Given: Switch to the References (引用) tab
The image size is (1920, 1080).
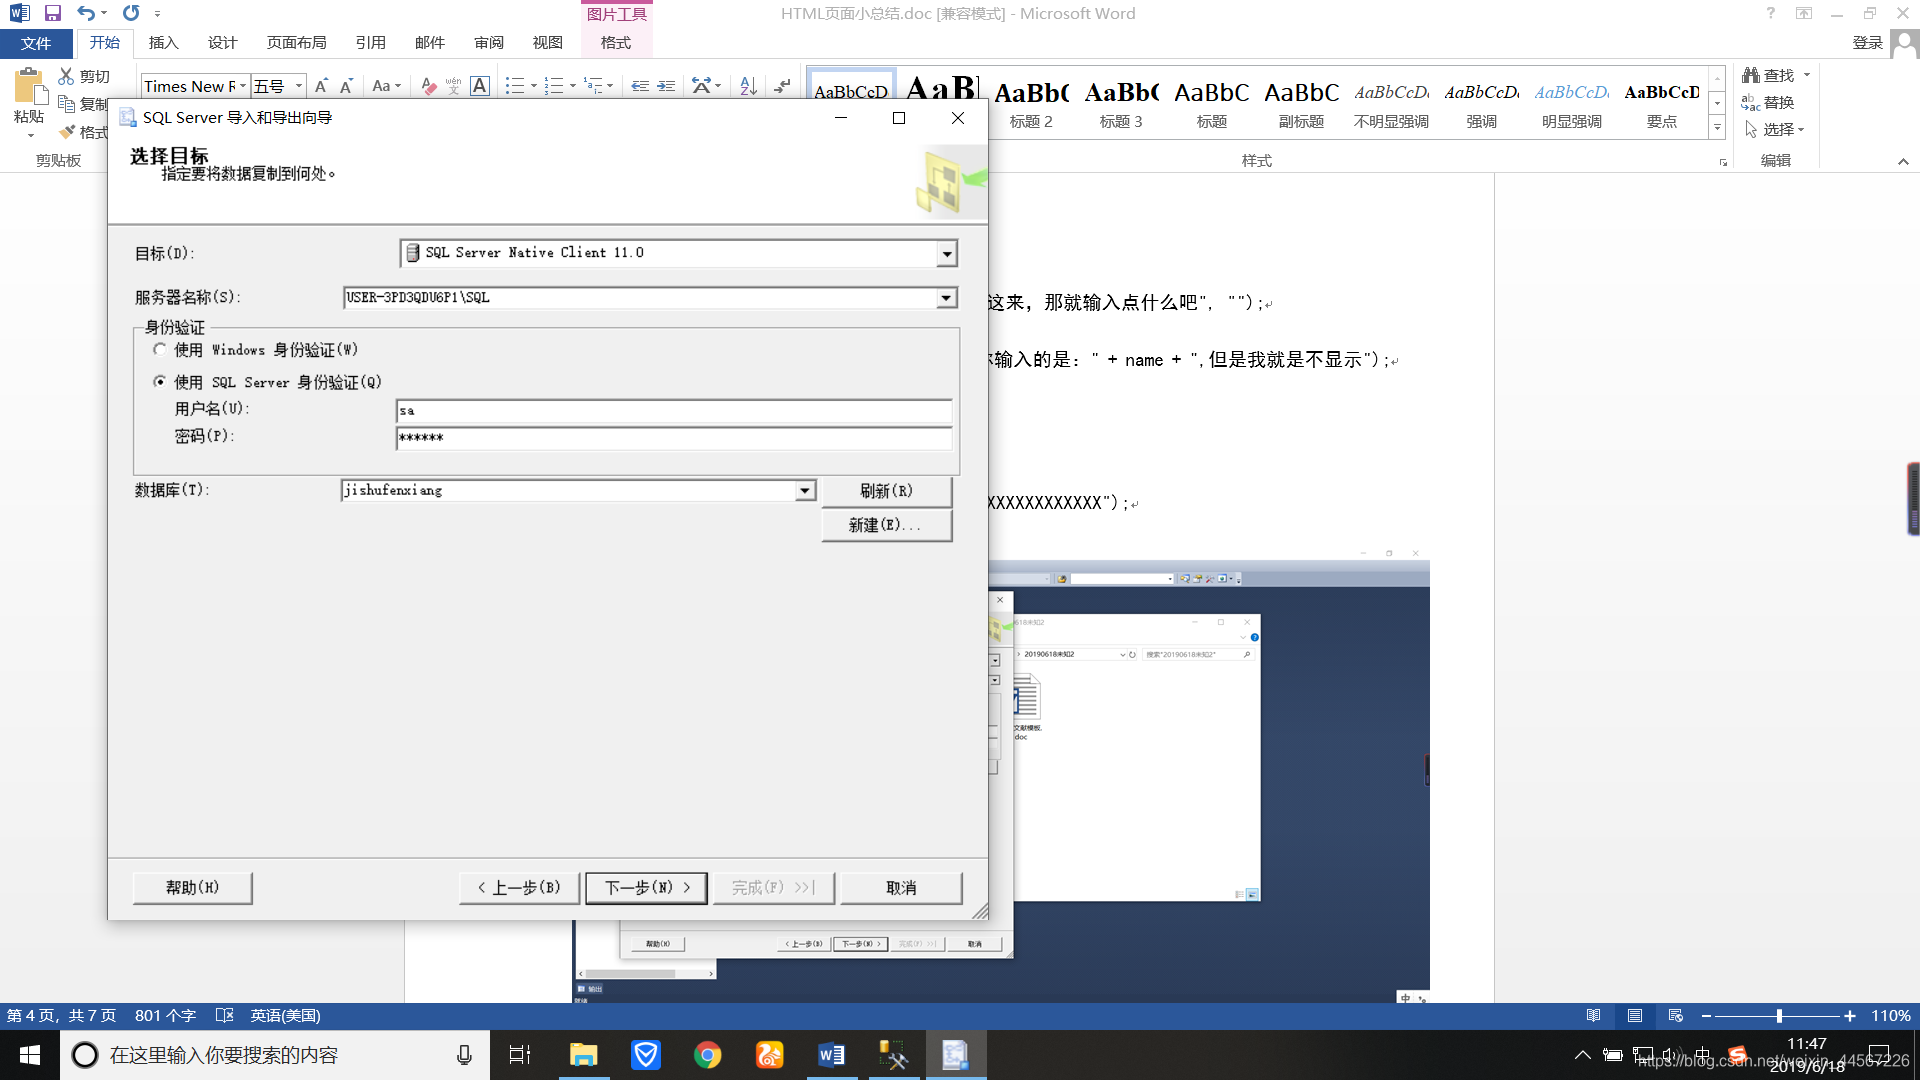Looking at the screenshot, I should 370,42.
